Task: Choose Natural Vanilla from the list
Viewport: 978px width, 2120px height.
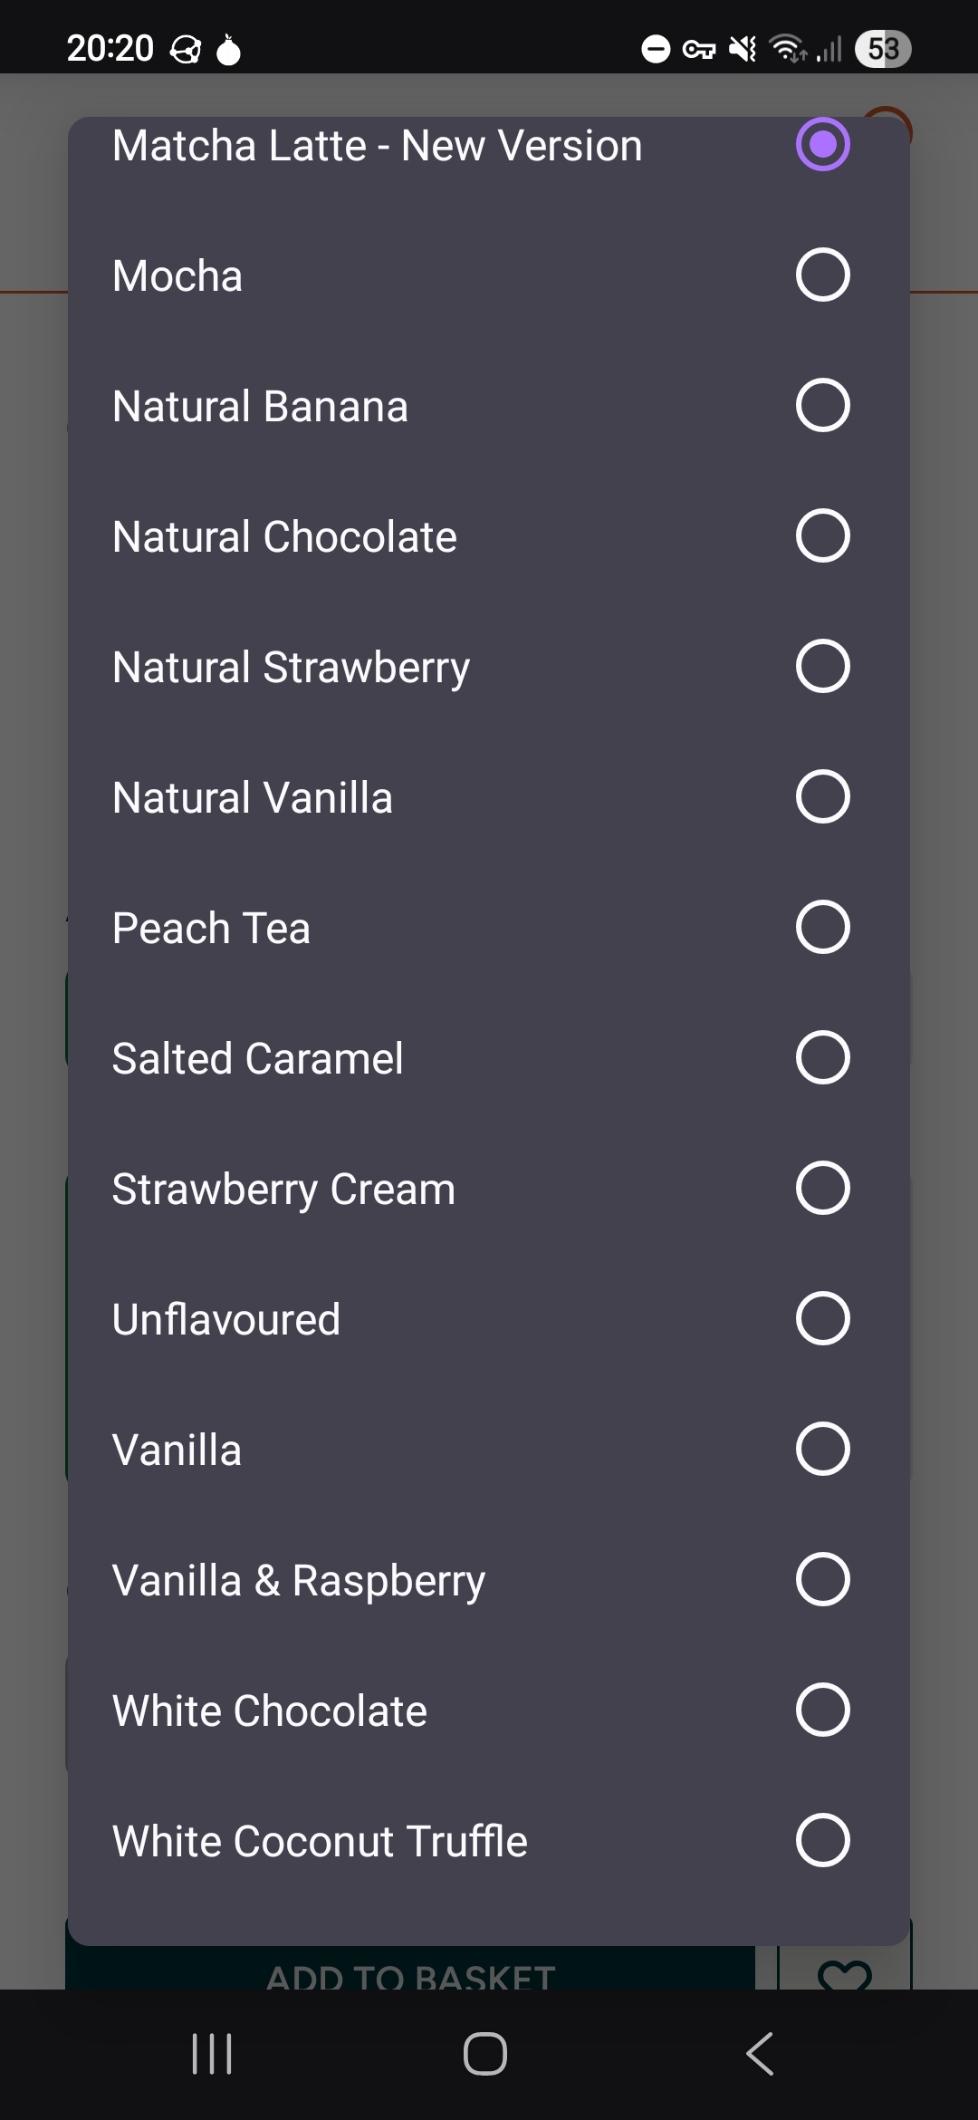Action: click(822, 797)
